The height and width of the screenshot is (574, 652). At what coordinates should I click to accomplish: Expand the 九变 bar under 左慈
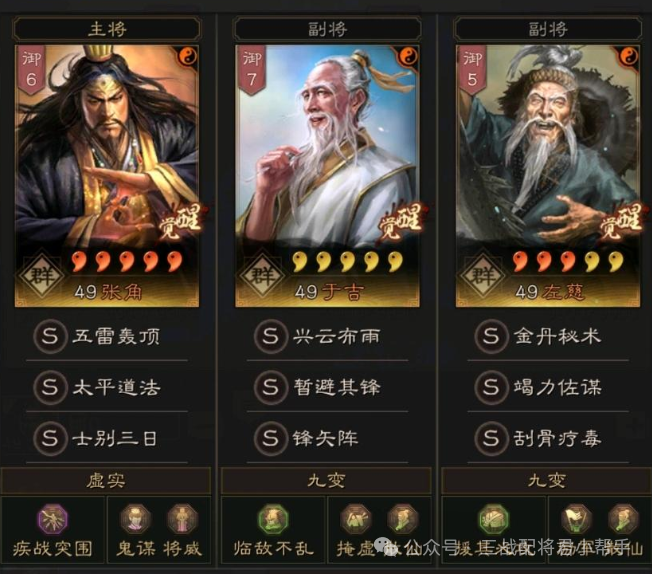click(x=547, y=480)
